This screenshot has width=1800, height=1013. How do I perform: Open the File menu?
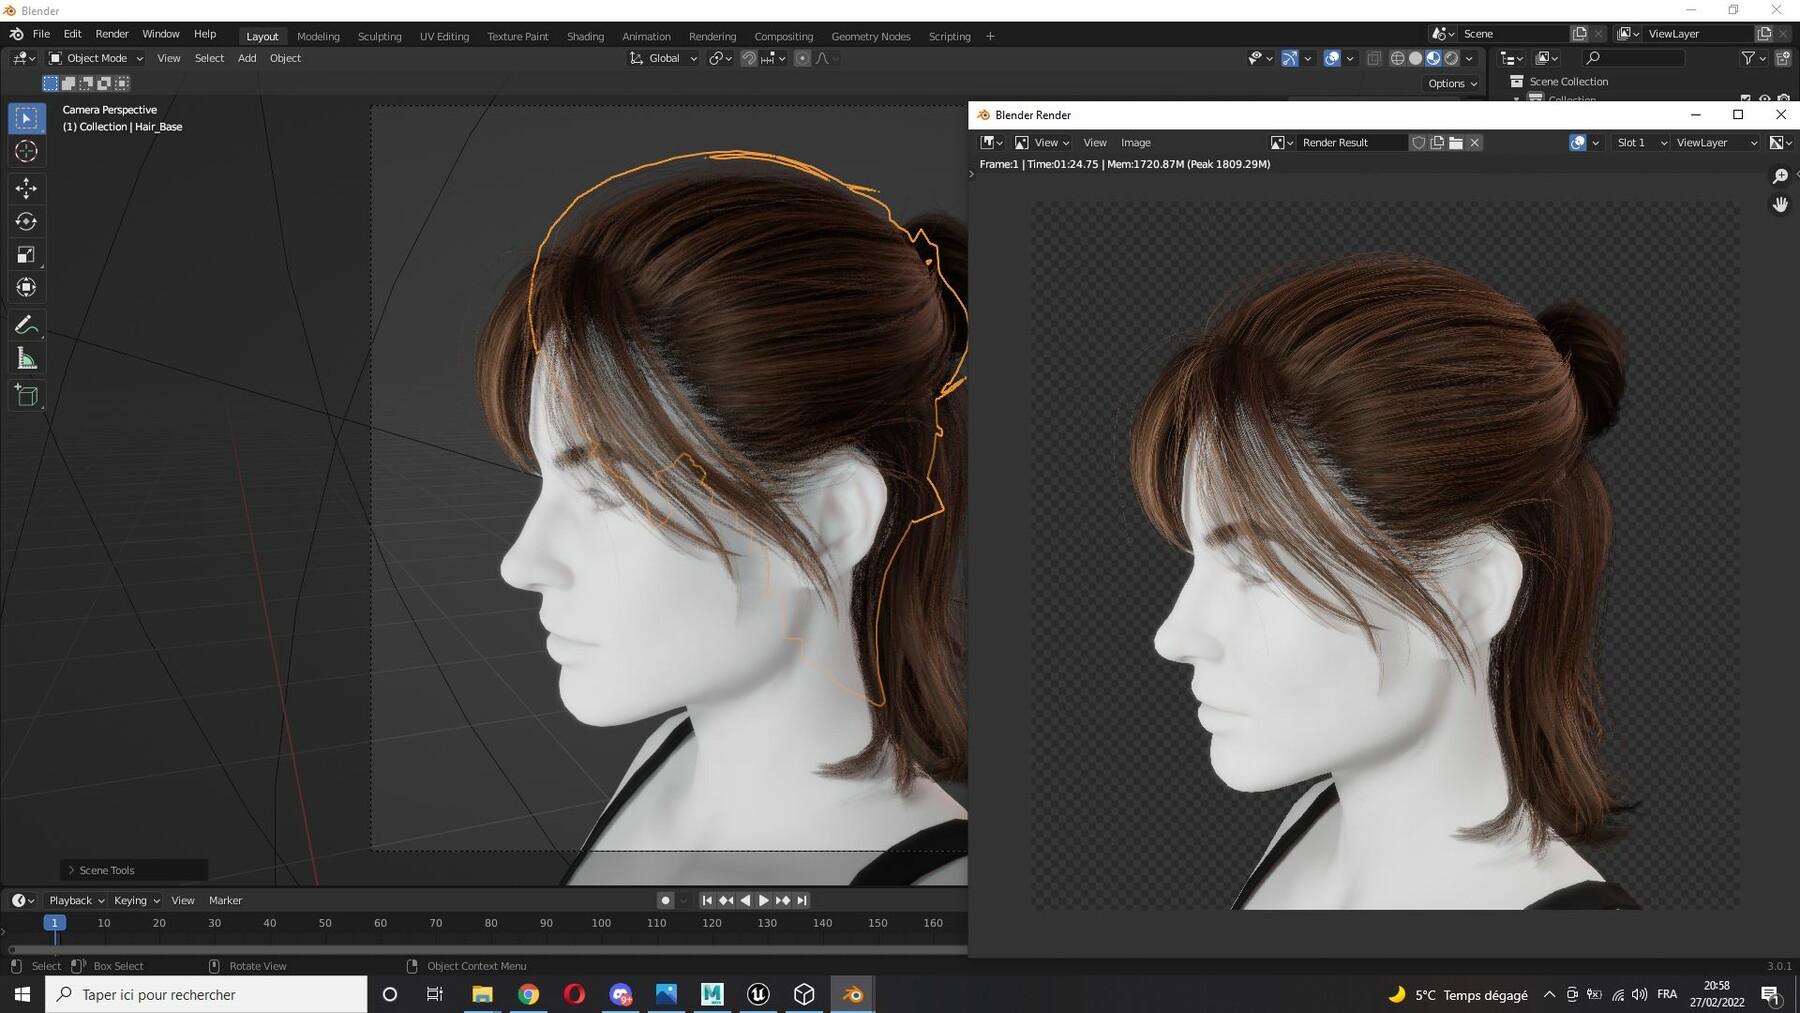(41, 34)
